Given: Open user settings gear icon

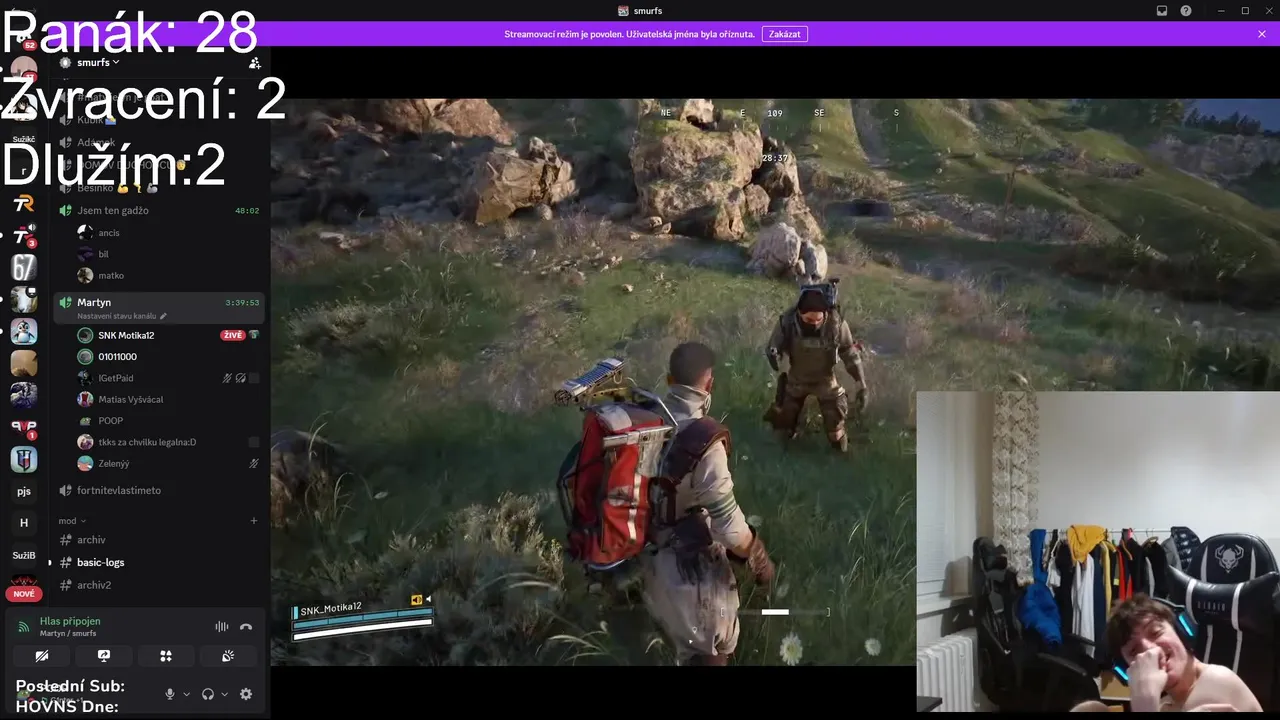Looking at the screenshot, I should [246, 694].
